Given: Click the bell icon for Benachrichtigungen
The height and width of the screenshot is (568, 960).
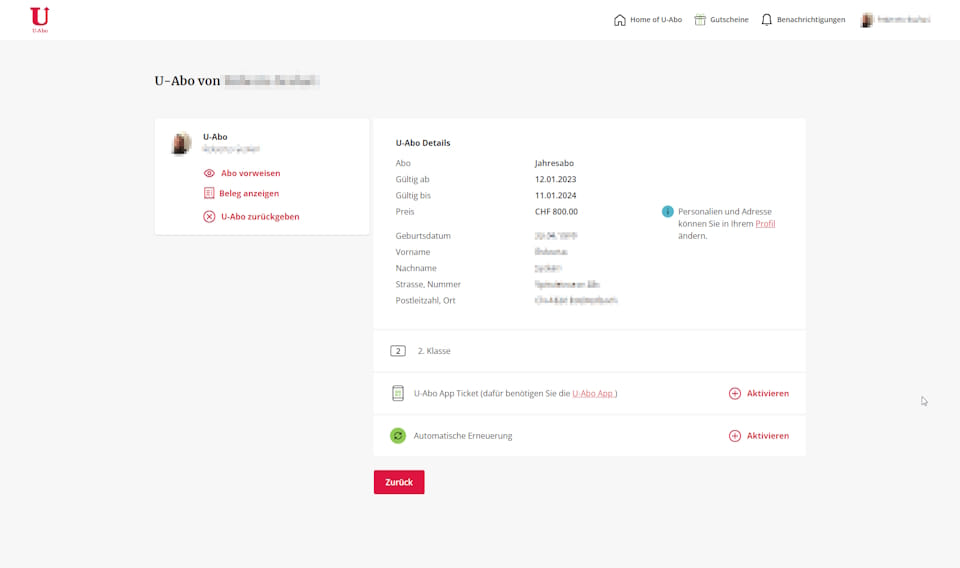Looking at the screenshot, I should click(x=767, y=20).
